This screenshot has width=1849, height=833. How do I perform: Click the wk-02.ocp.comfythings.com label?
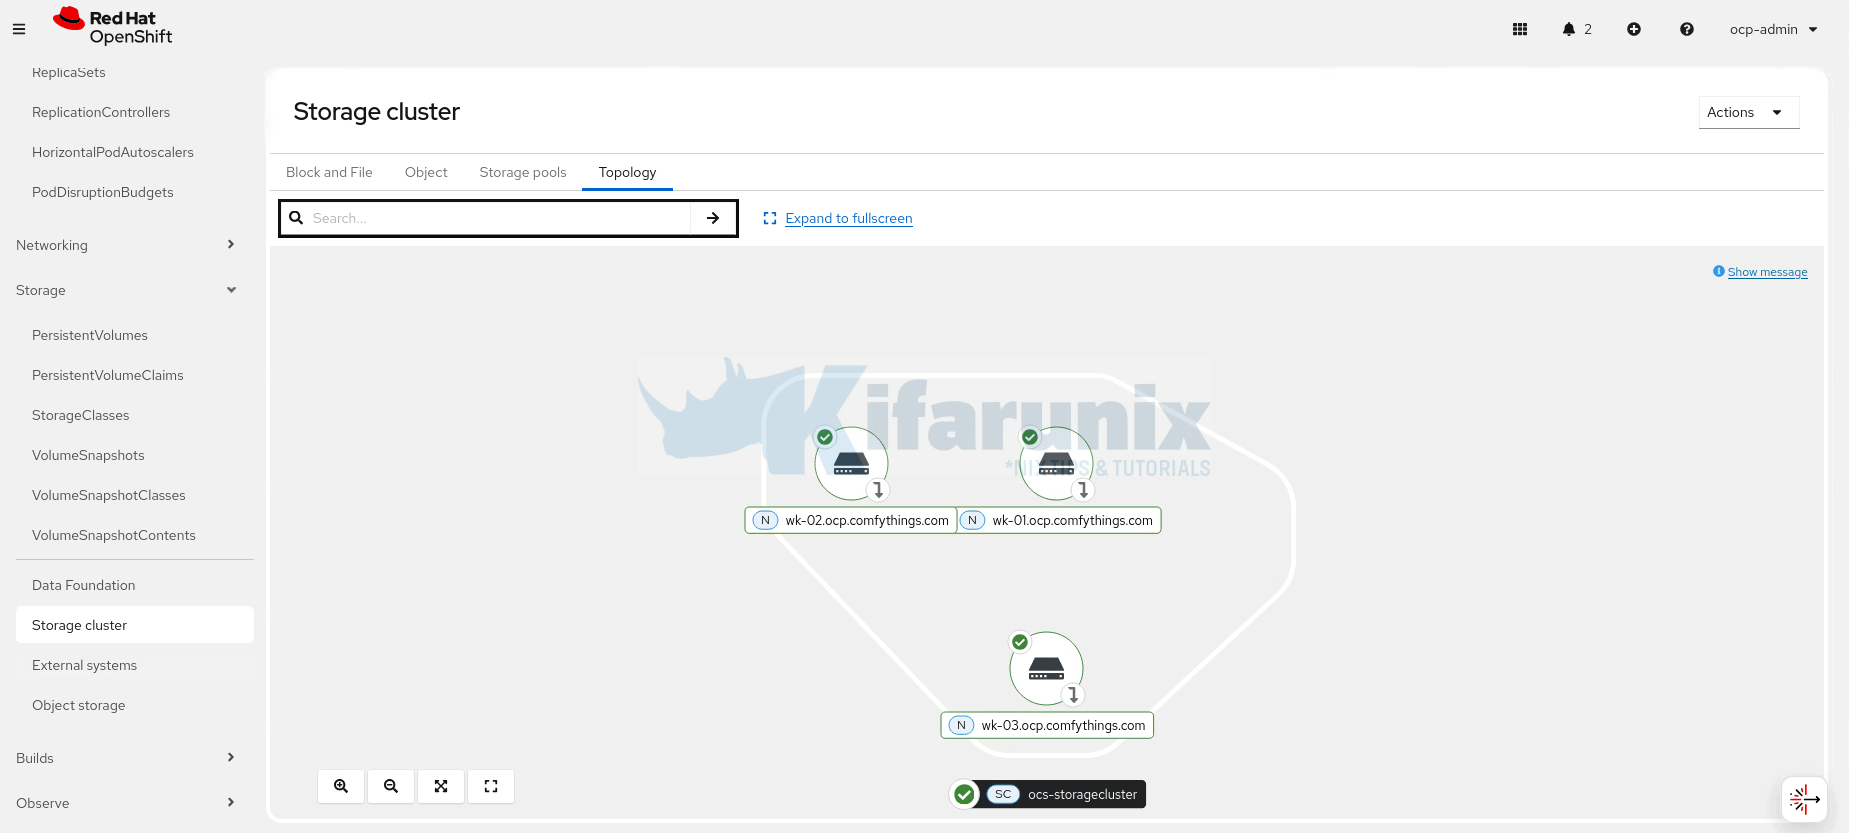click(x=851, y=520)
